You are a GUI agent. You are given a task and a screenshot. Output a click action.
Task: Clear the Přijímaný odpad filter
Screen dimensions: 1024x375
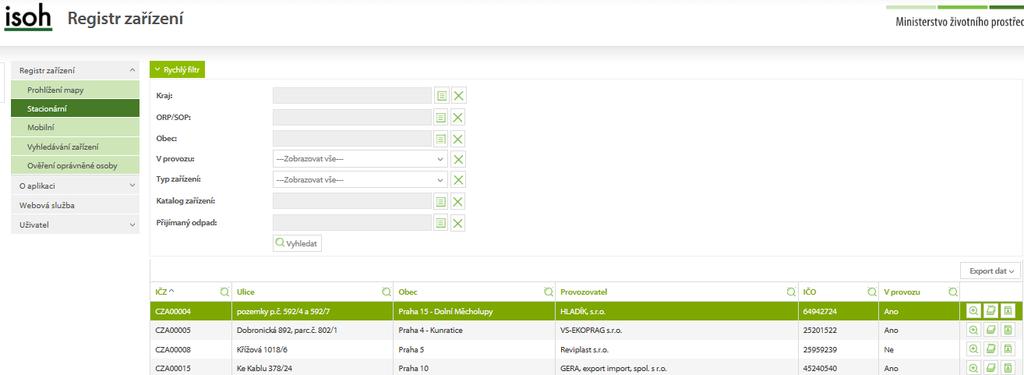[x=459, y=223]
